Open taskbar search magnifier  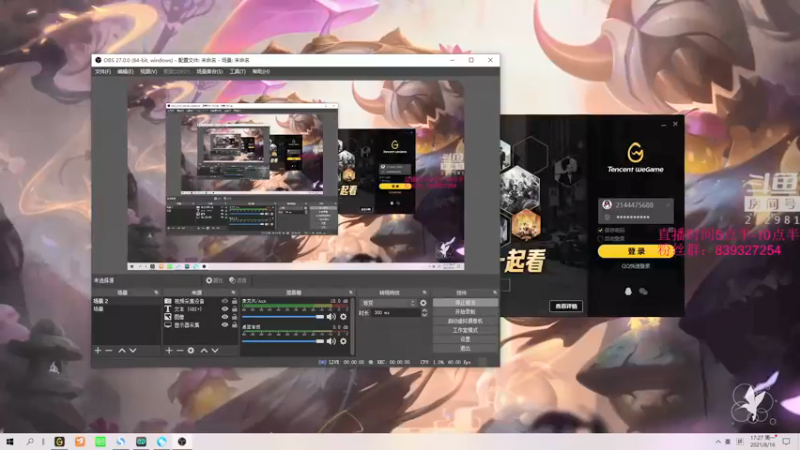[x=30, y=441]
